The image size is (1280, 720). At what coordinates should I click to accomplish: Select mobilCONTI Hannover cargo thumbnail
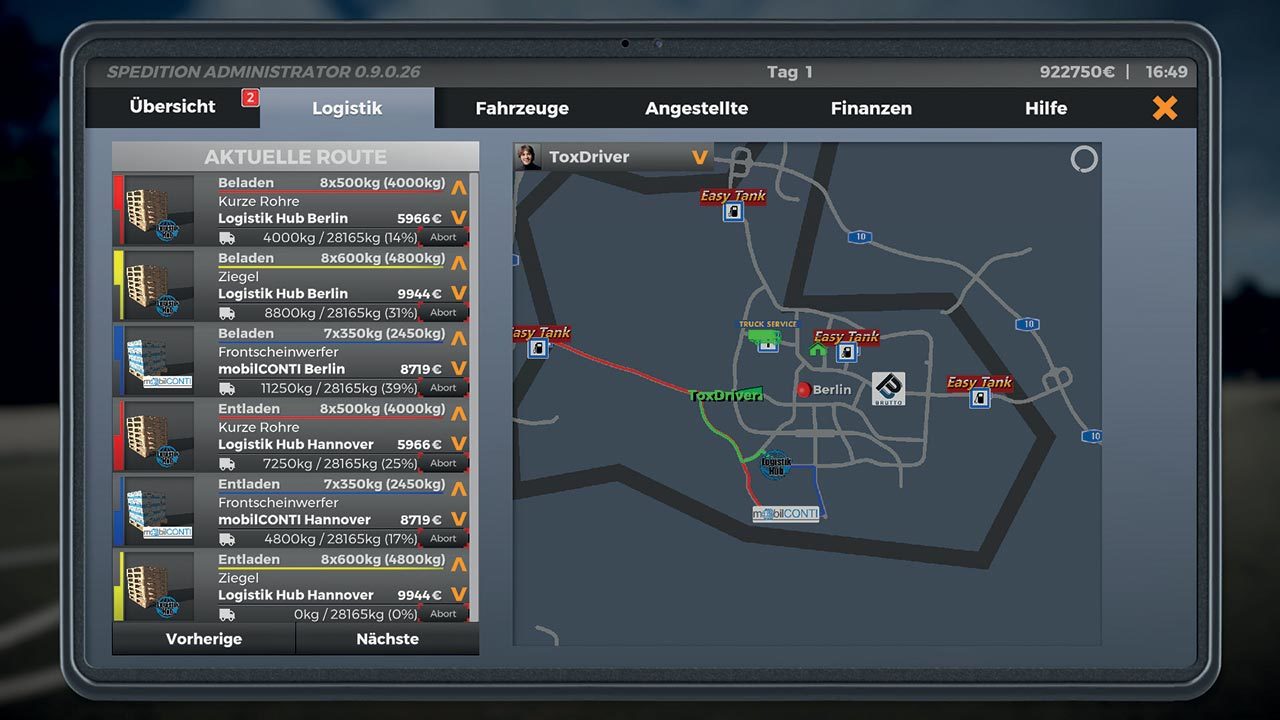coord(158,511)
